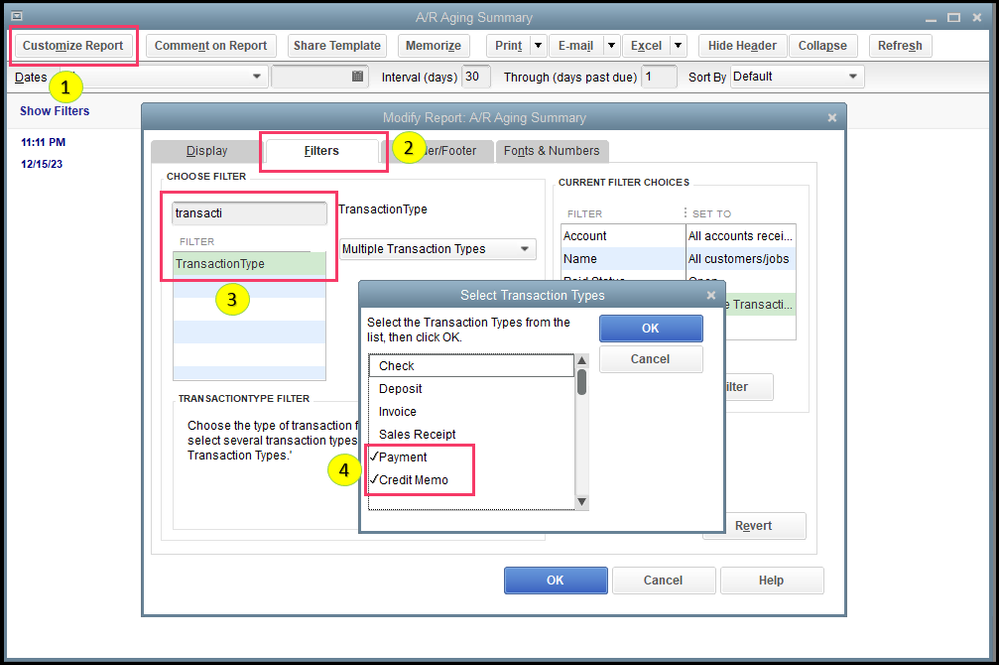Open the calendar date picker icon
Screen dimensions: 999x665
[357, 76]
